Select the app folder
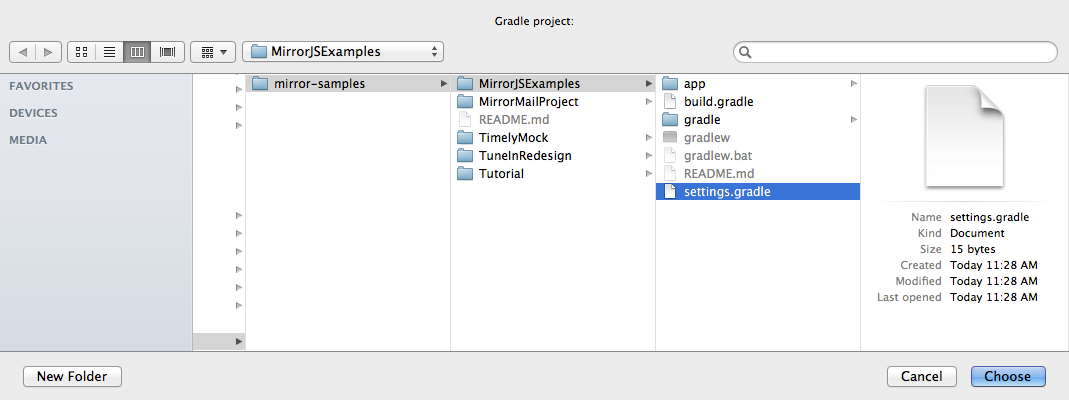Screen dimensions: 1069x400 tap(694, 84)
